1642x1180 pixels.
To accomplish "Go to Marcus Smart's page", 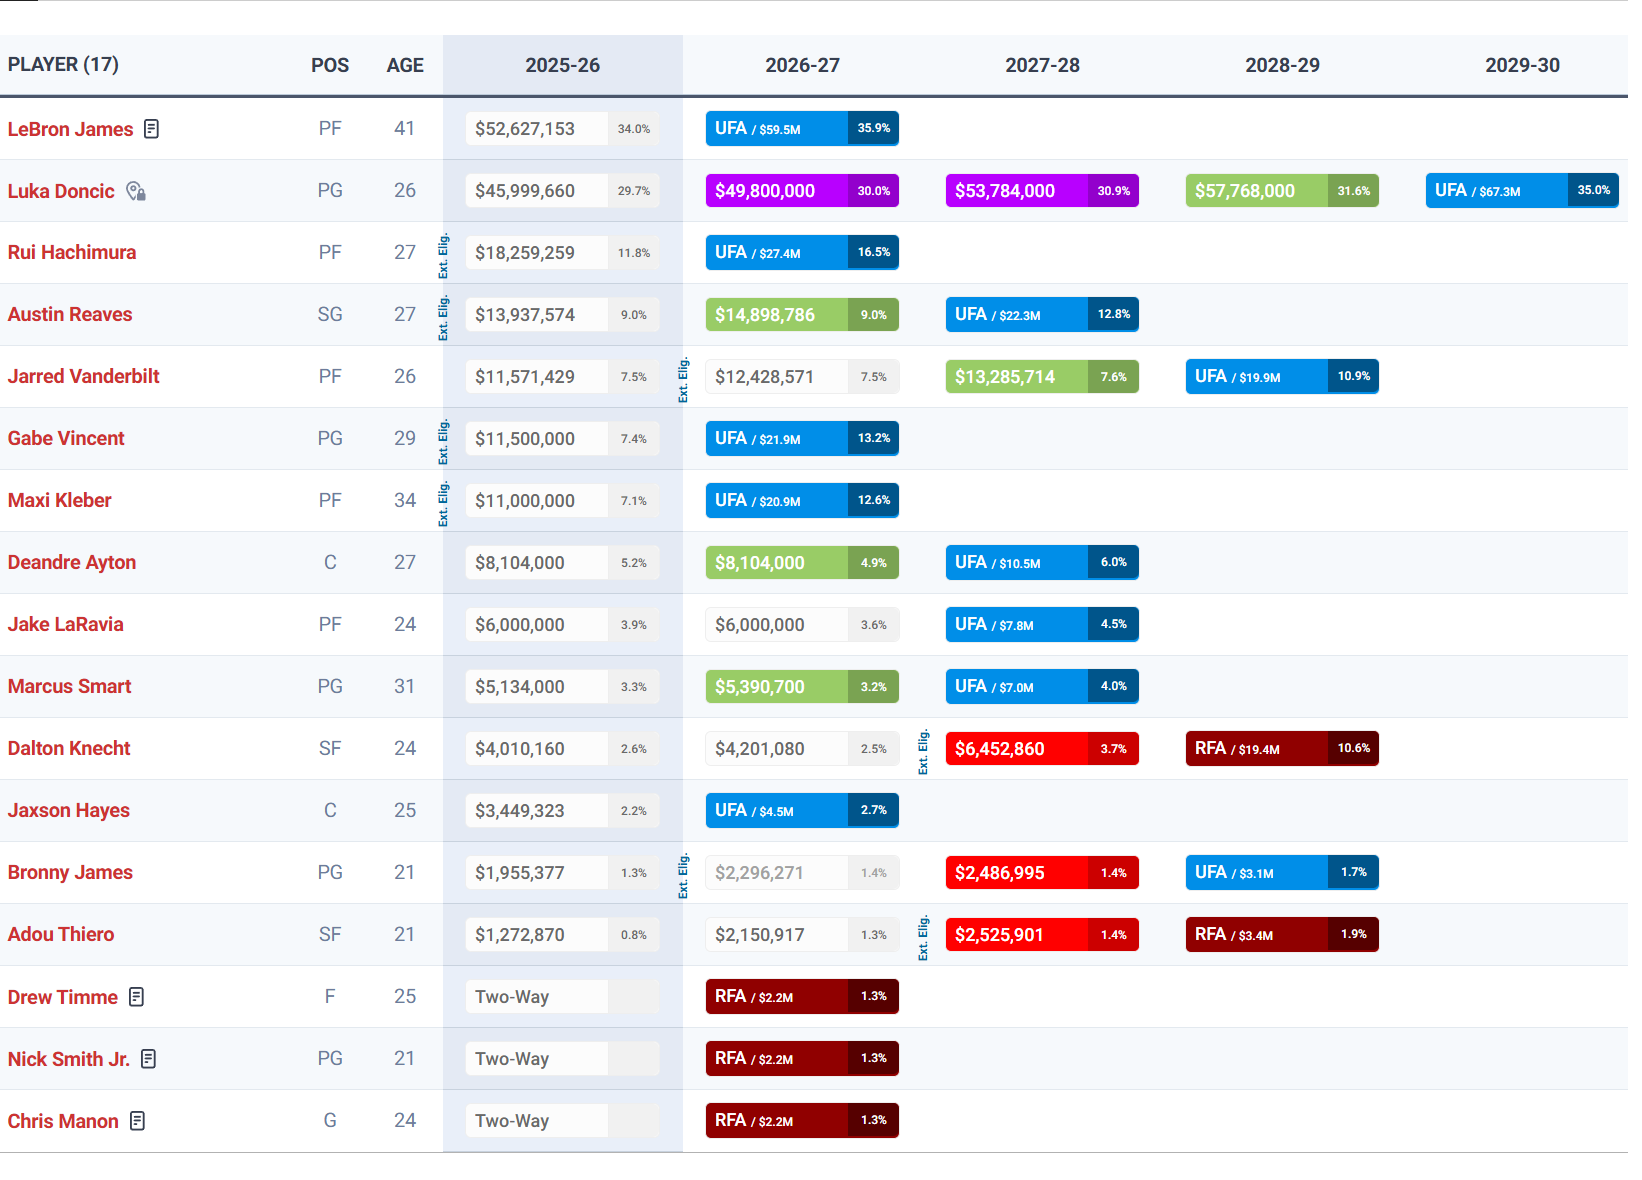I will (70, 687).
